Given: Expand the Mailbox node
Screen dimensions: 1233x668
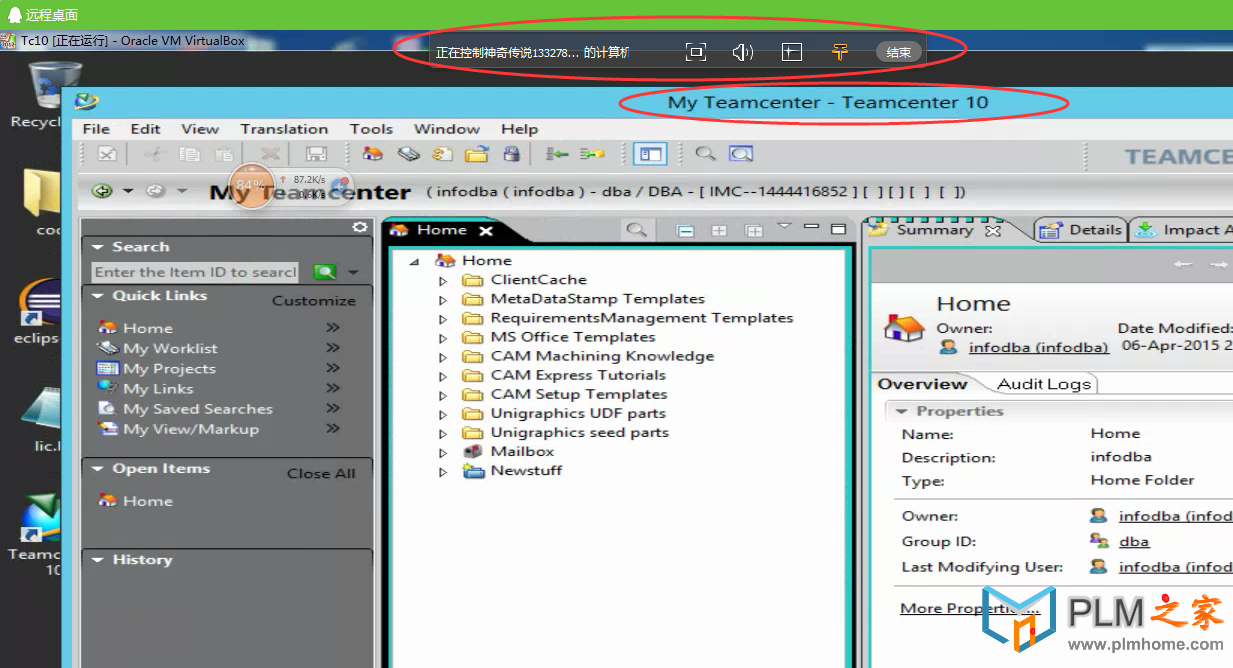Looking at the screenshot, I should pos(443,453).
